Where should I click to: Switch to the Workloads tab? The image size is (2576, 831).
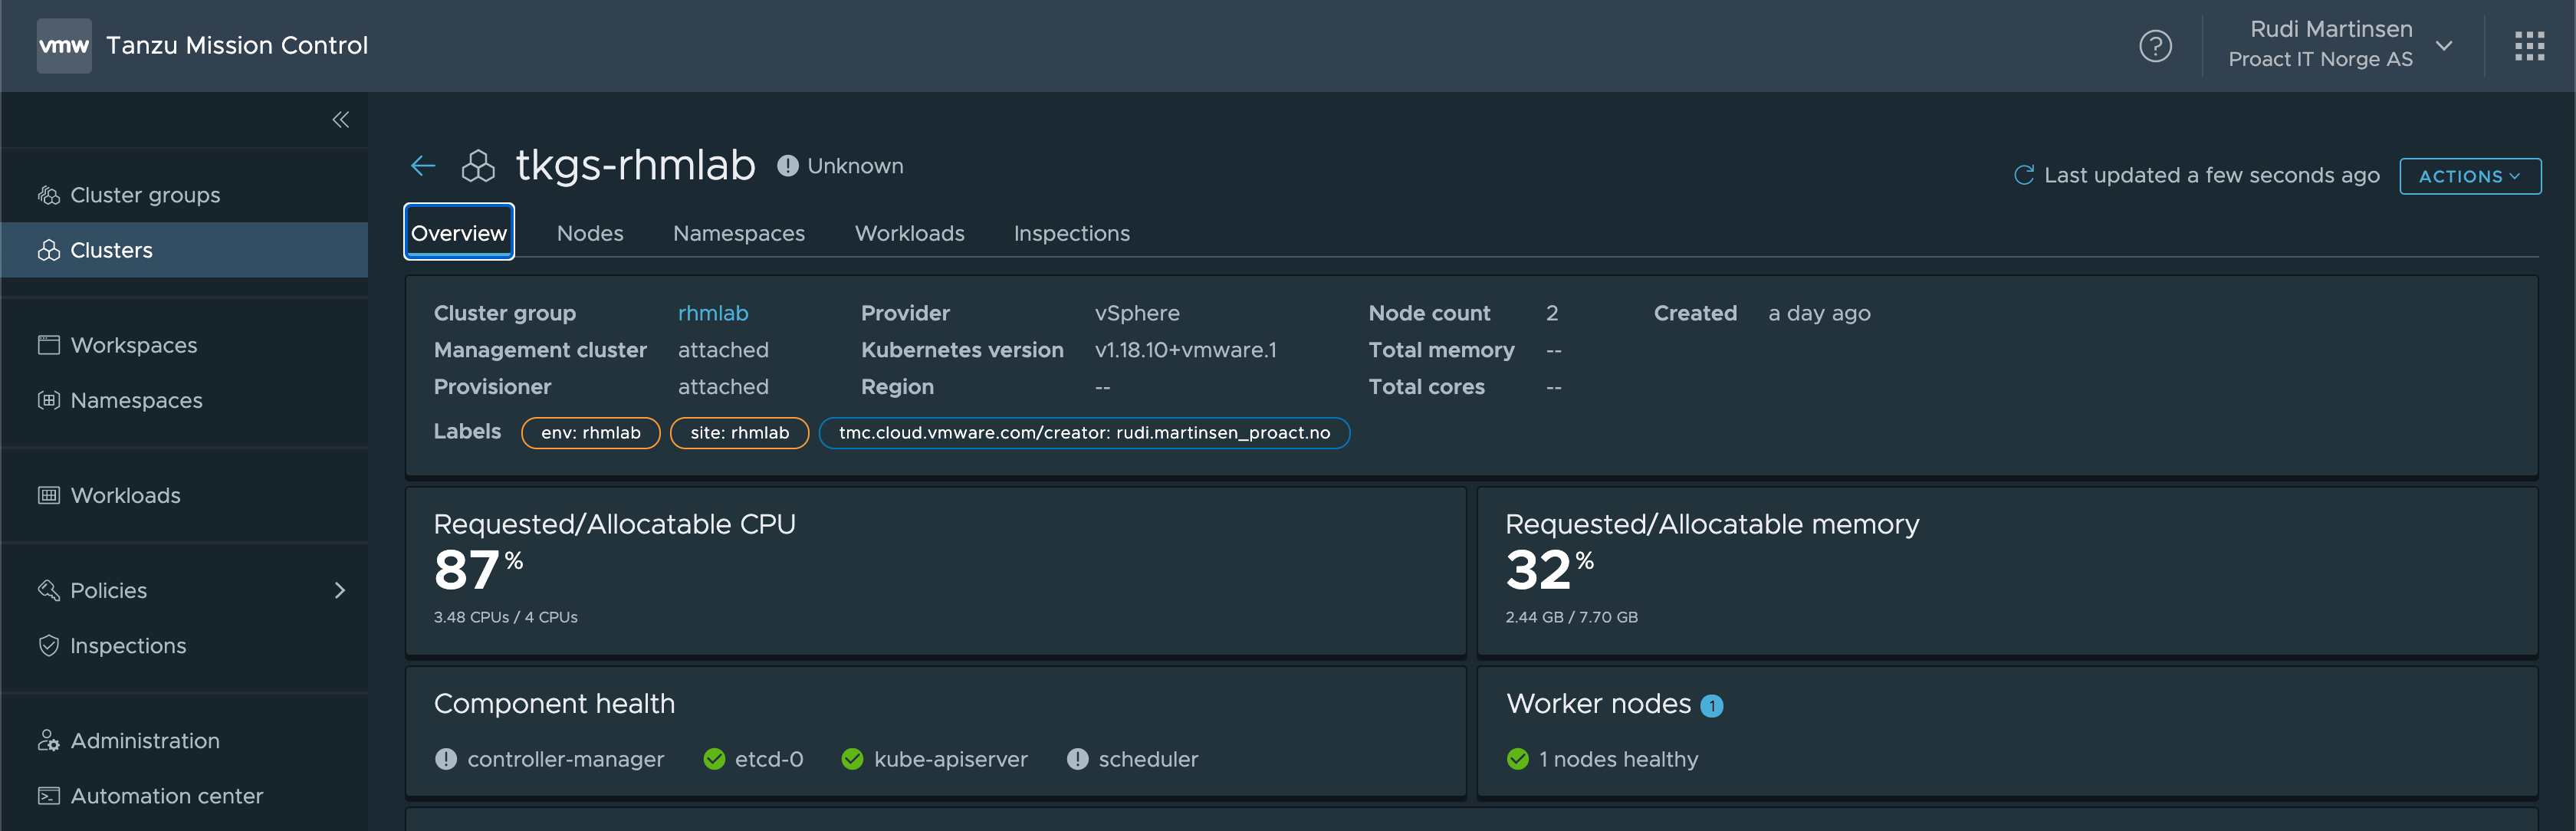(909, 233)
